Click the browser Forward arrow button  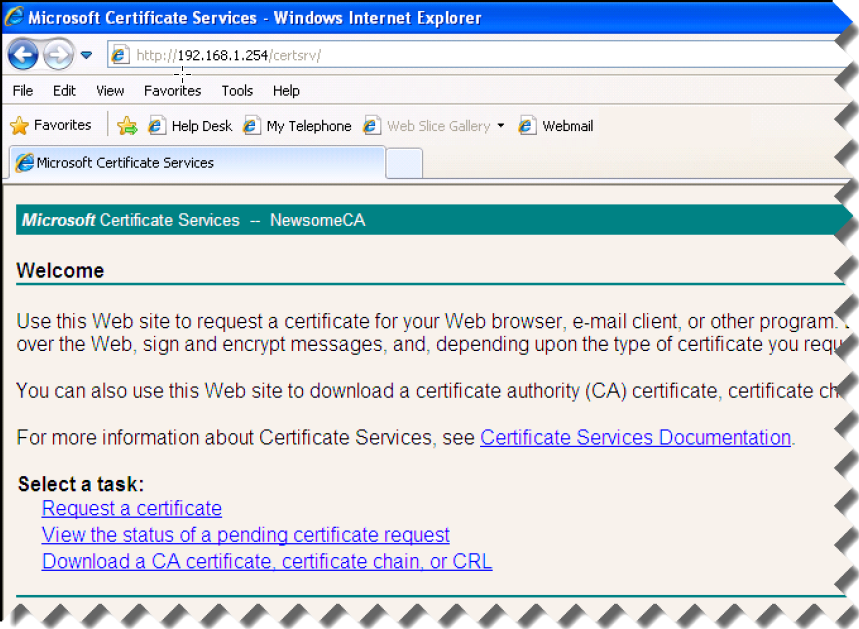(x=58, y=54)
